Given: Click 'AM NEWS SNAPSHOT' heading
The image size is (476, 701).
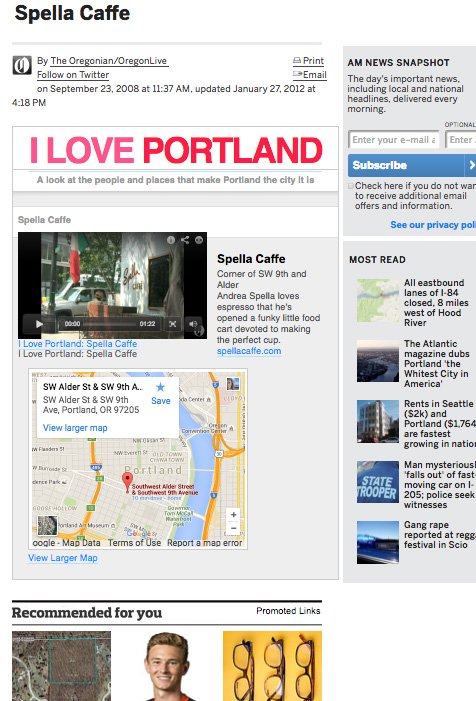Looking at the screenshot, I should coord(399,63).
